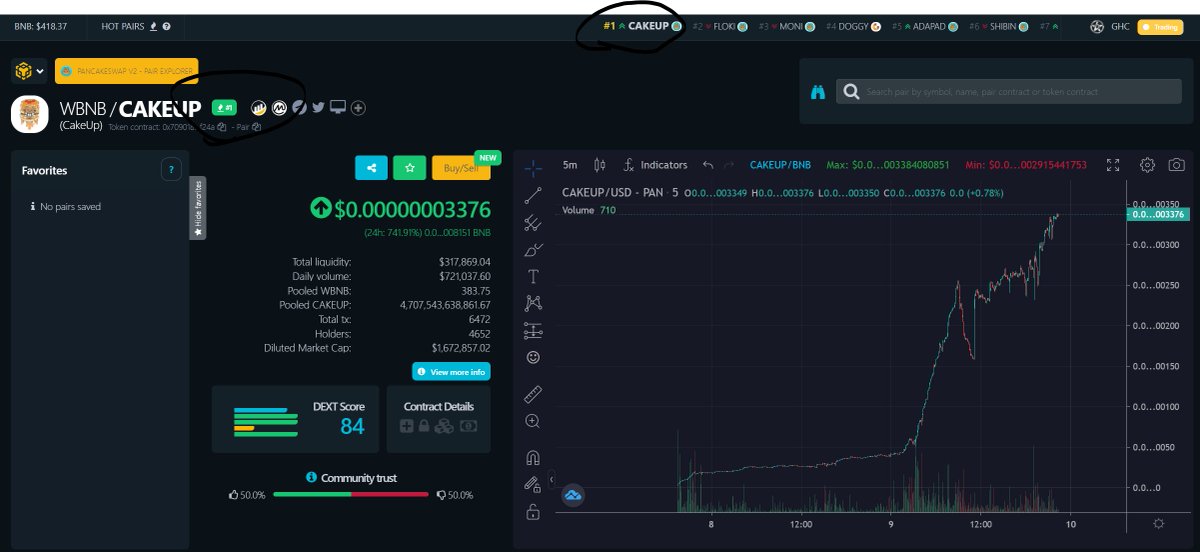Image resolution: width=1200 pixels, height=552 pixels.
Task: Toggle stay in drawing mode pencil-lock
Action: 533,485
